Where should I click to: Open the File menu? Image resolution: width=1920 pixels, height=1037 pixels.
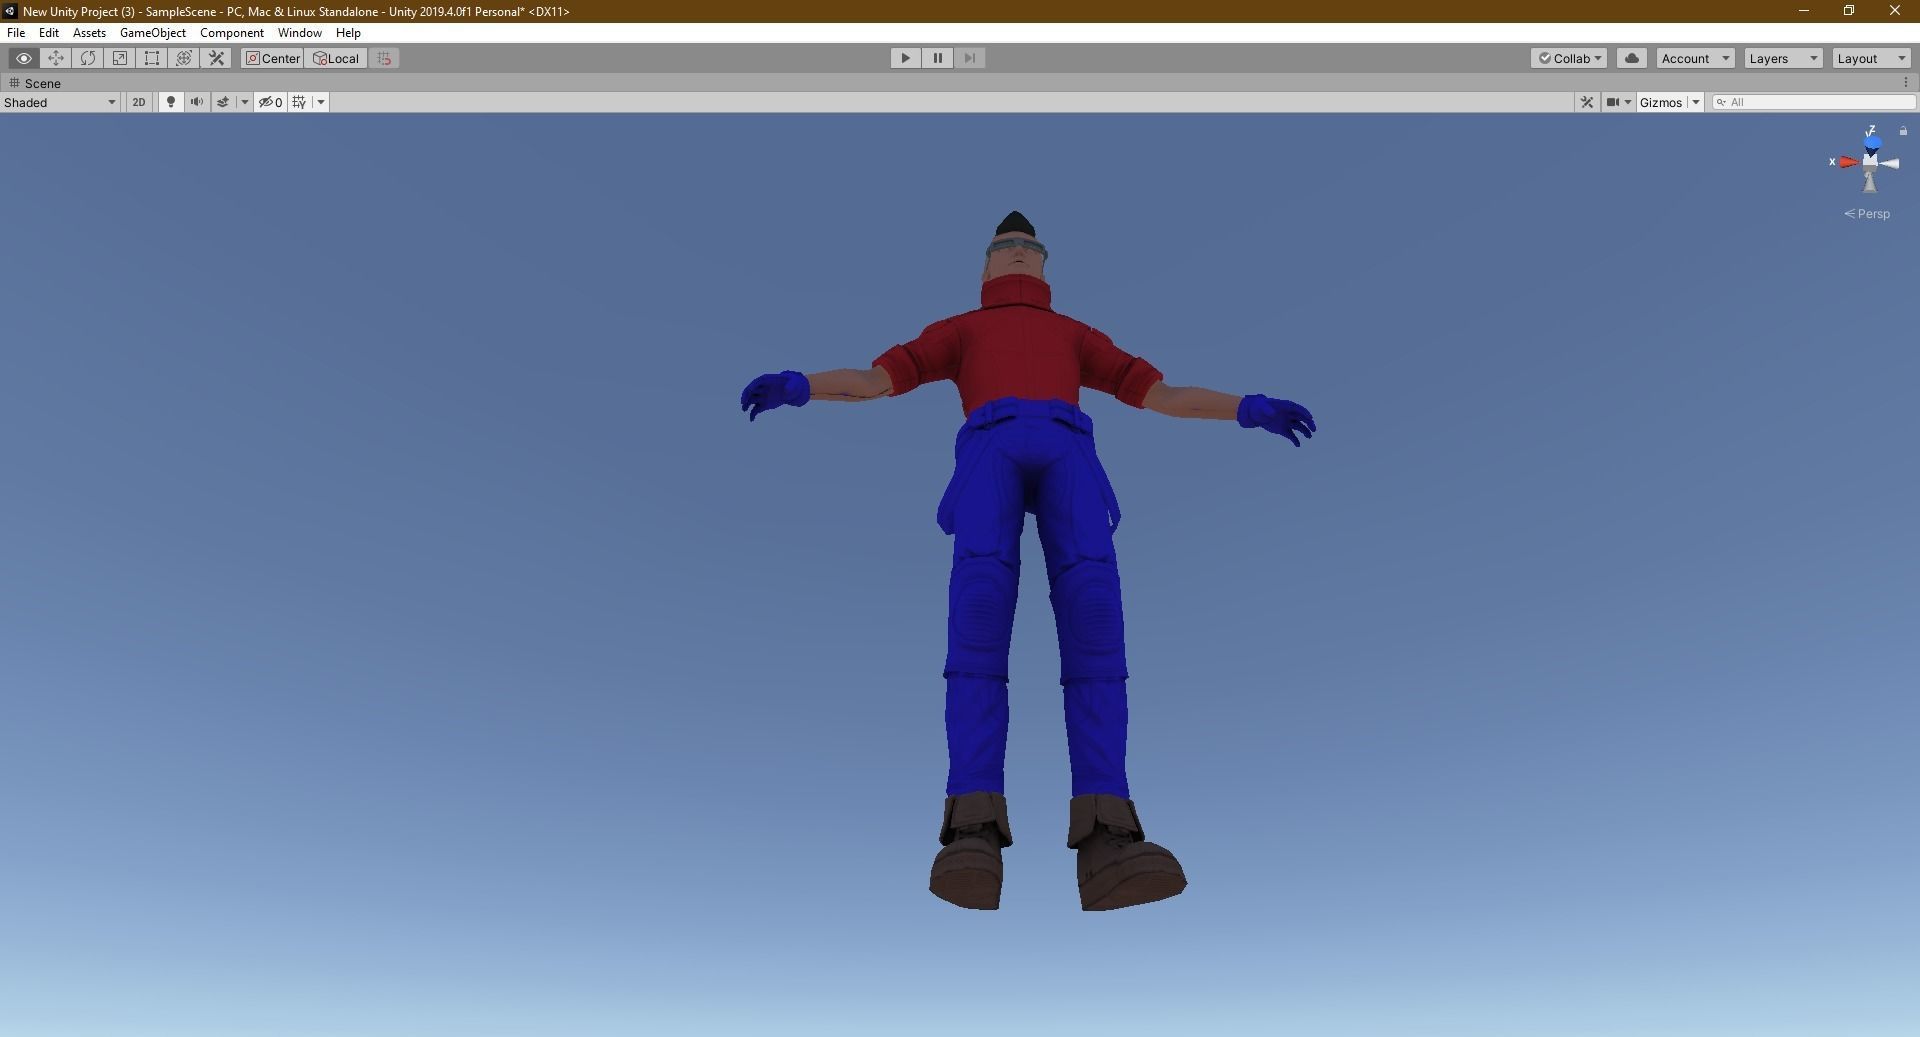pyautogui.click(x=16, y=33)
